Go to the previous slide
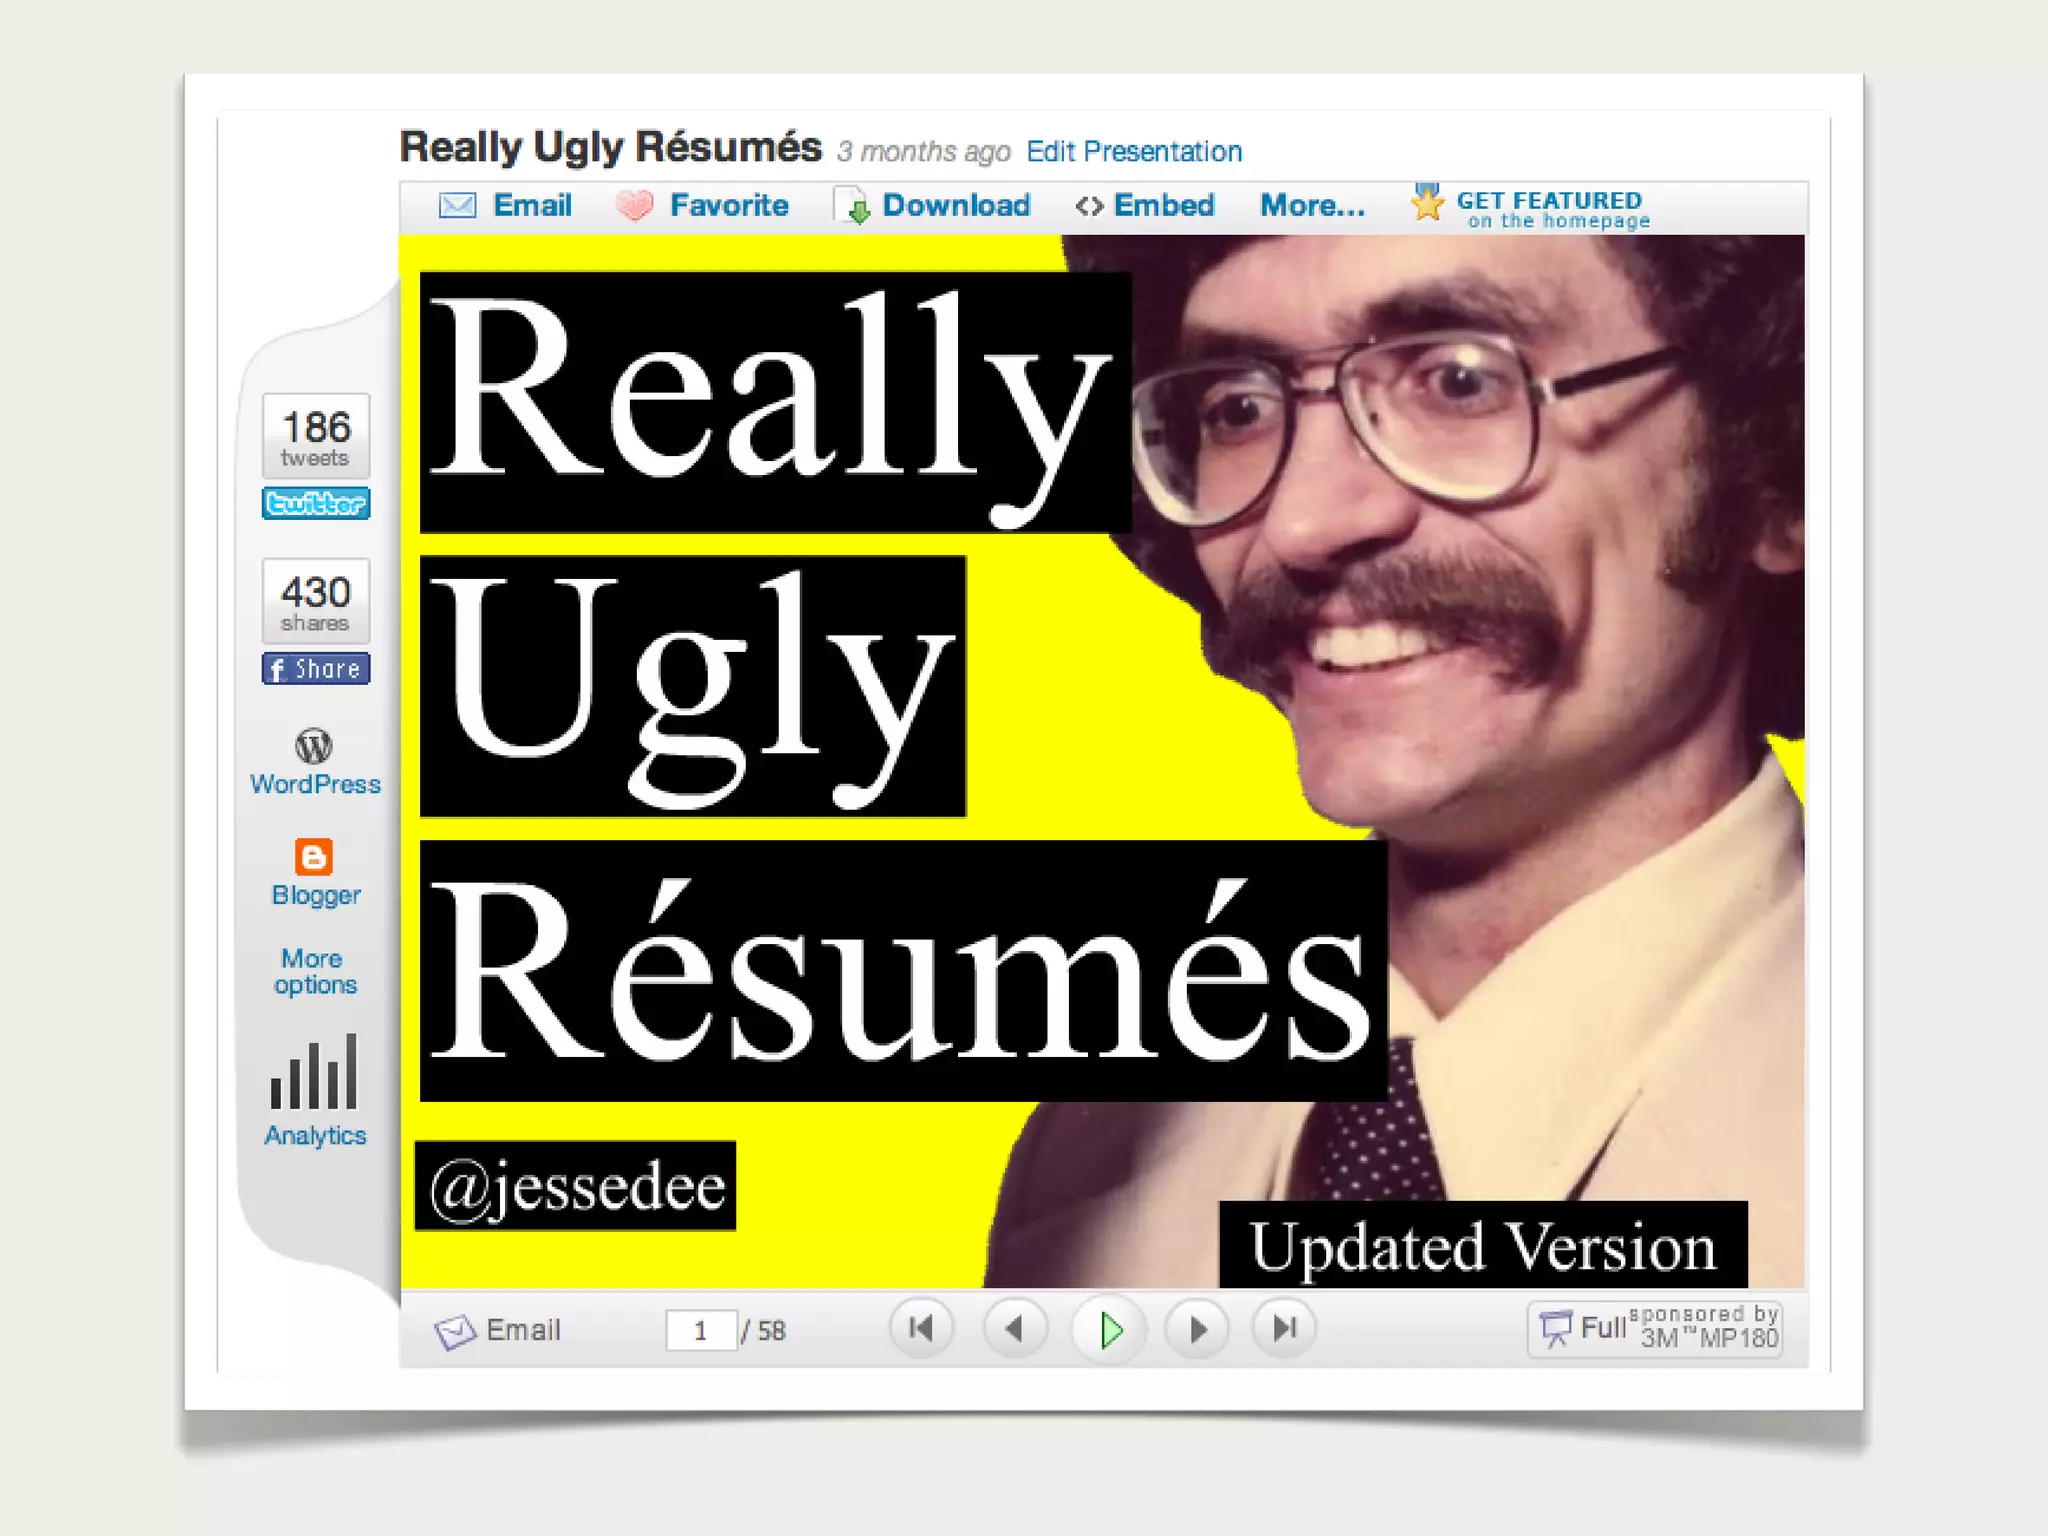Image resolution: width=2048 pixels, height=1536 pixels. click(1014, 1329)
